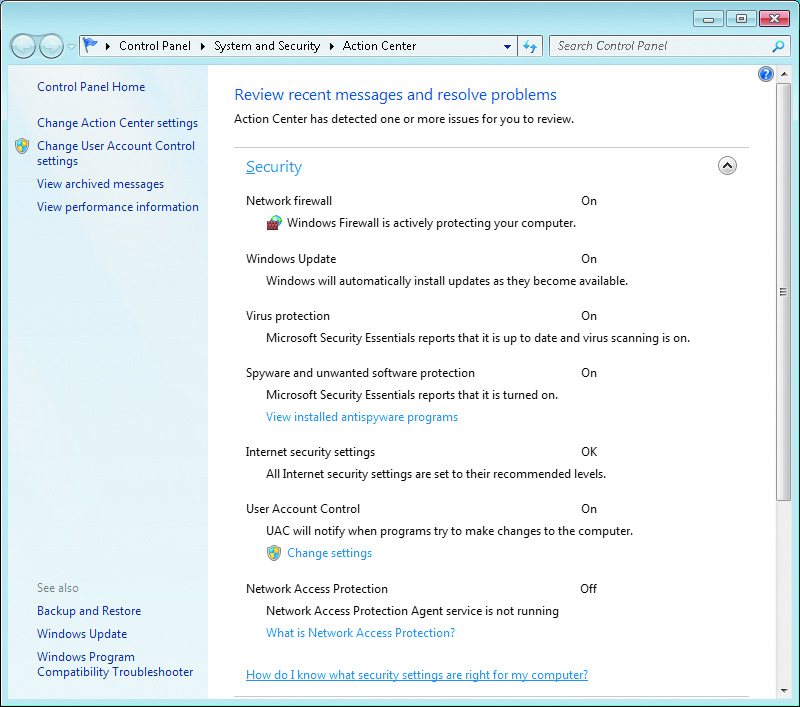Open What is Network Access Protection? link

360,633
